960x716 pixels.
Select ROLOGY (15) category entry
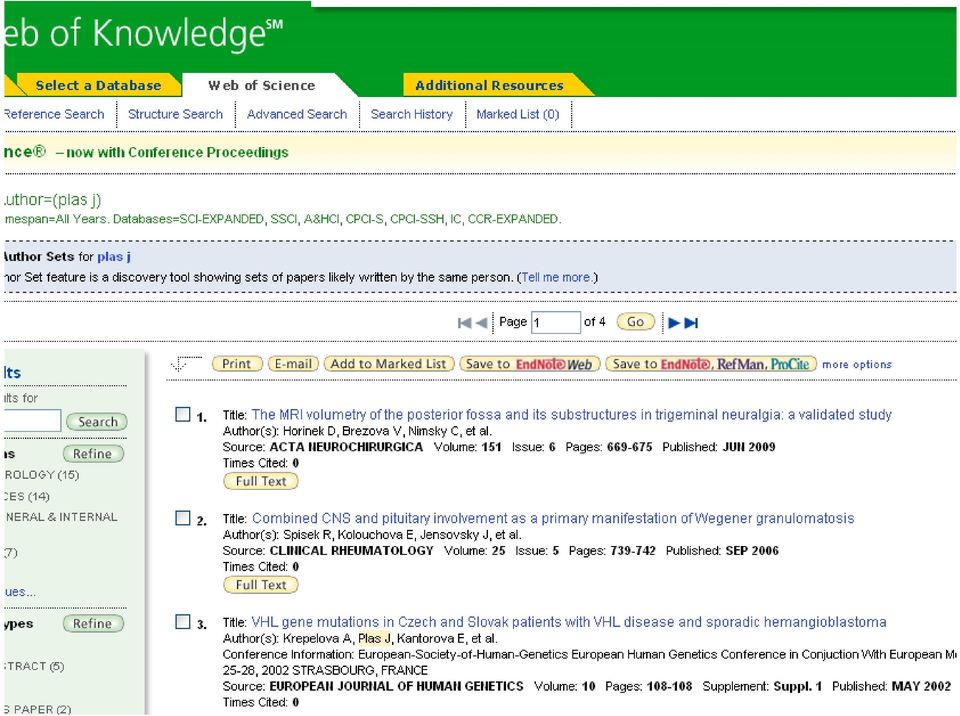point(41,475)
